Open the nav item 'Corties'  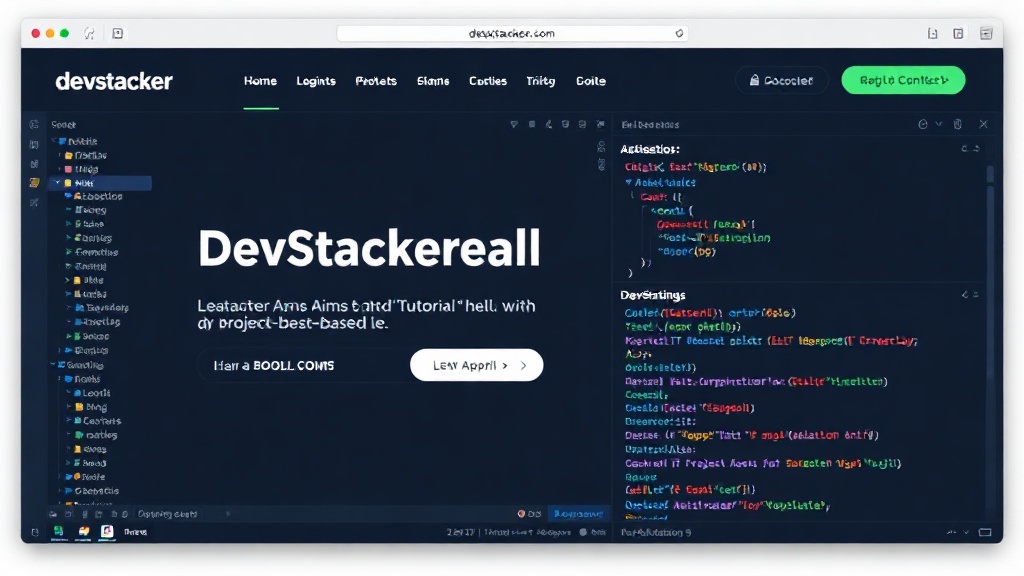(488, 81)
